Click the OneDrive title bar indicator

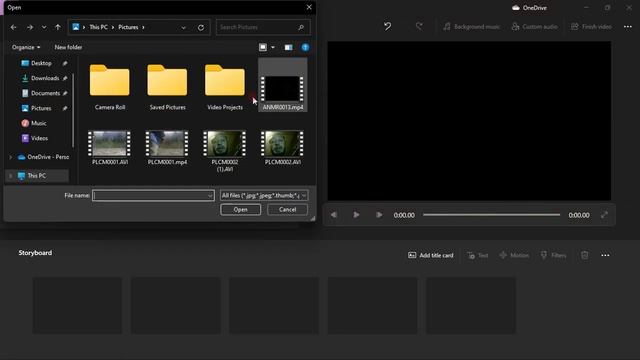tap(529, 8)
